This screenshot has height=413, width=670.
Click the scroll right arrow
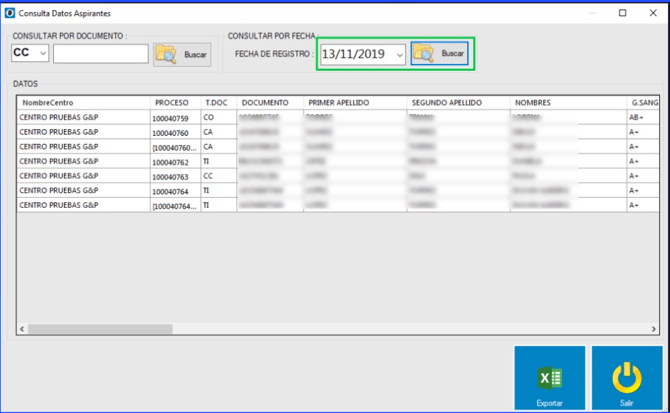[x=653, y=329]
